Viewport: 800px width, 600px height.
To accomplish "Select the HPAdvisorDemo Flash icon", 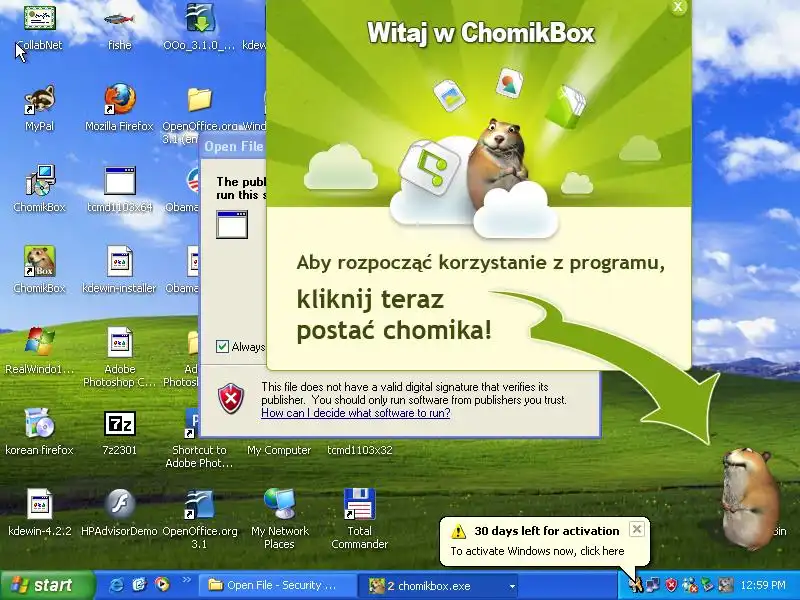I will click(119, 504).
